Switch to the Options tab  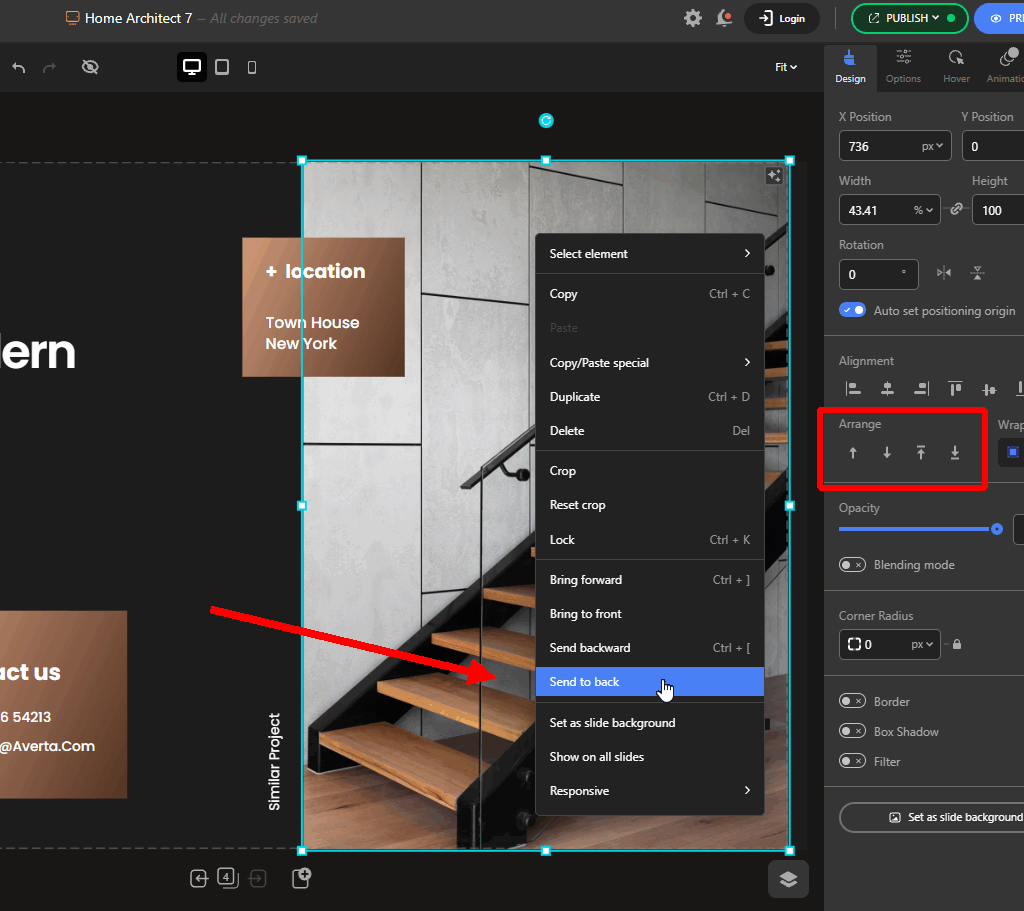(x=903, y=67)
